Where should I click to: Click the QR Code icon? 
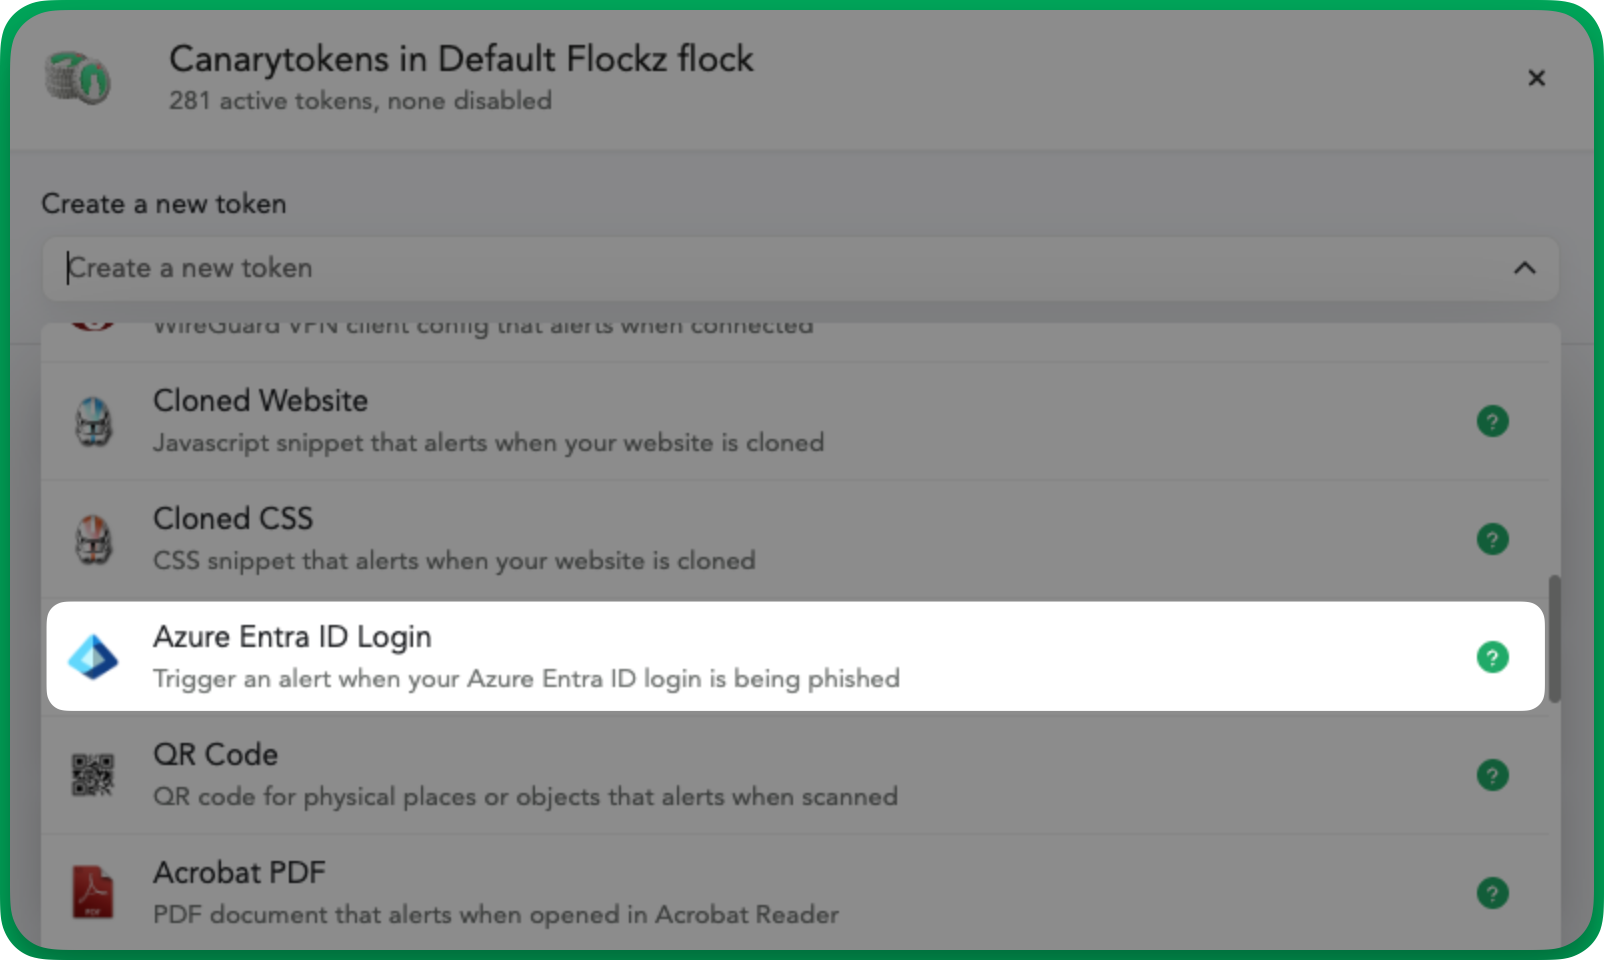[93, 775]
